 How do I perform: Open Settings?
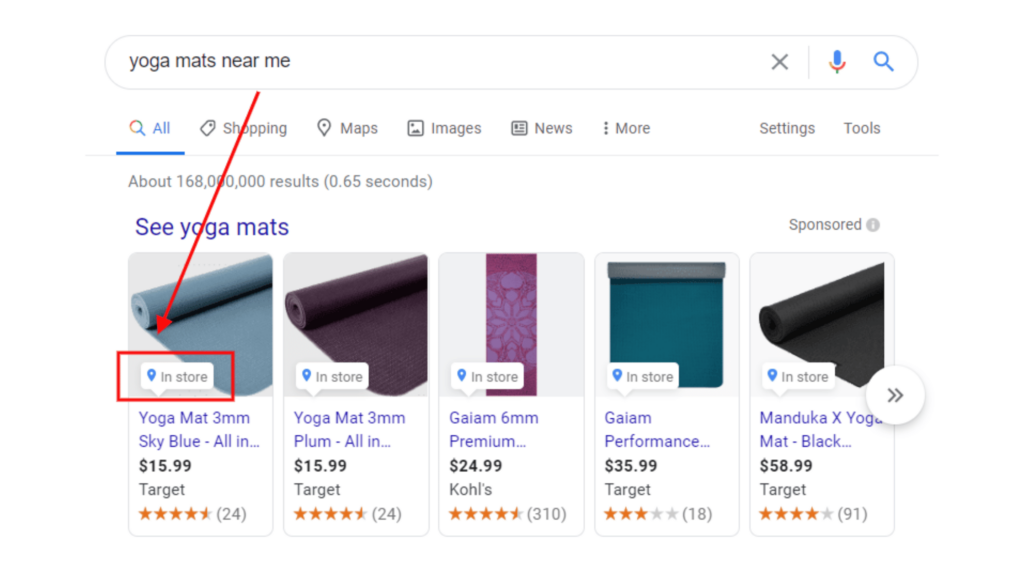tap(787, 128)
